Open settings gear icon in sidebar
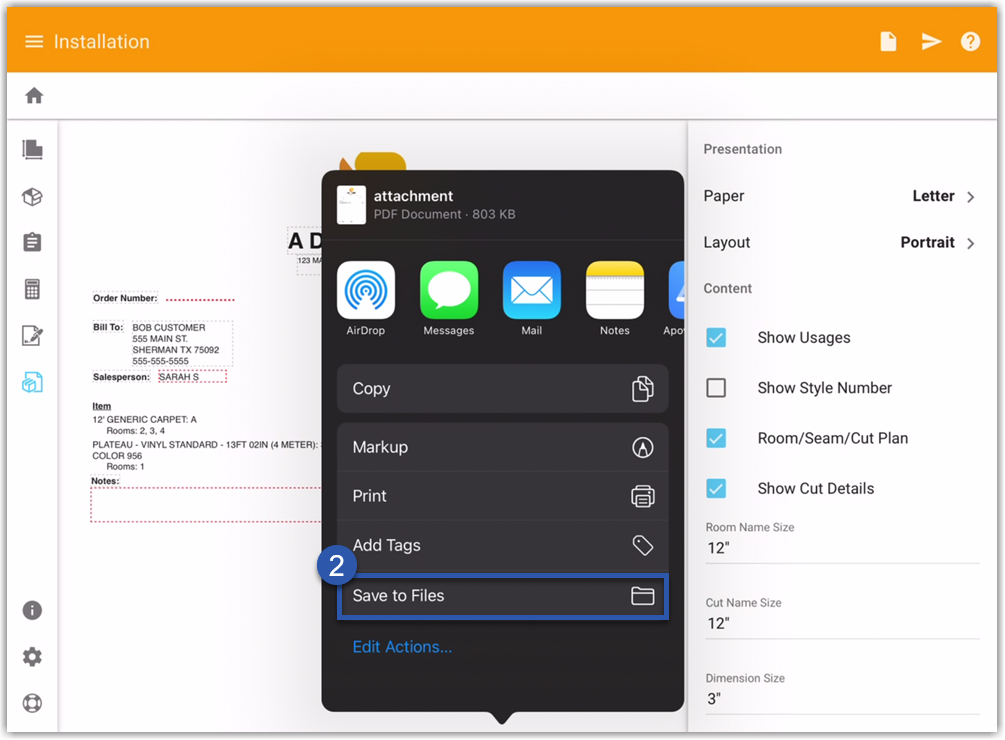The height and width of the screenshot is (740, 1005). pyautogui.click(x=32, y=657)
